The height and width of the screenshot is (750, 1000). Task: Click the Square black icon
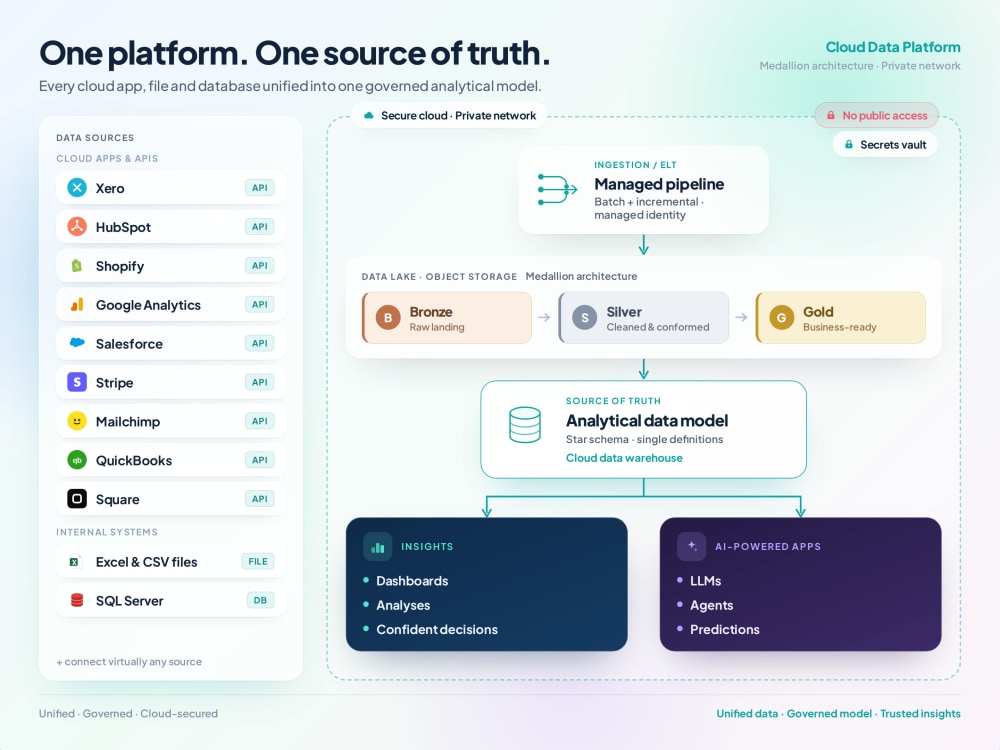tap(77, 499)
